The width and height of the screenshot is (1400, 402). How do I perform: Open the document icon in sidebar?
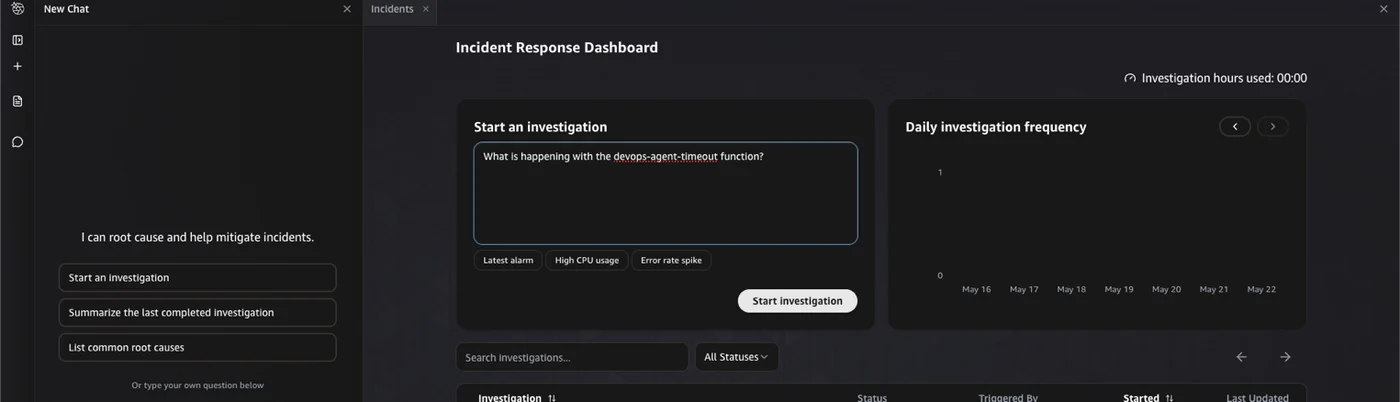tap(17, 101)
